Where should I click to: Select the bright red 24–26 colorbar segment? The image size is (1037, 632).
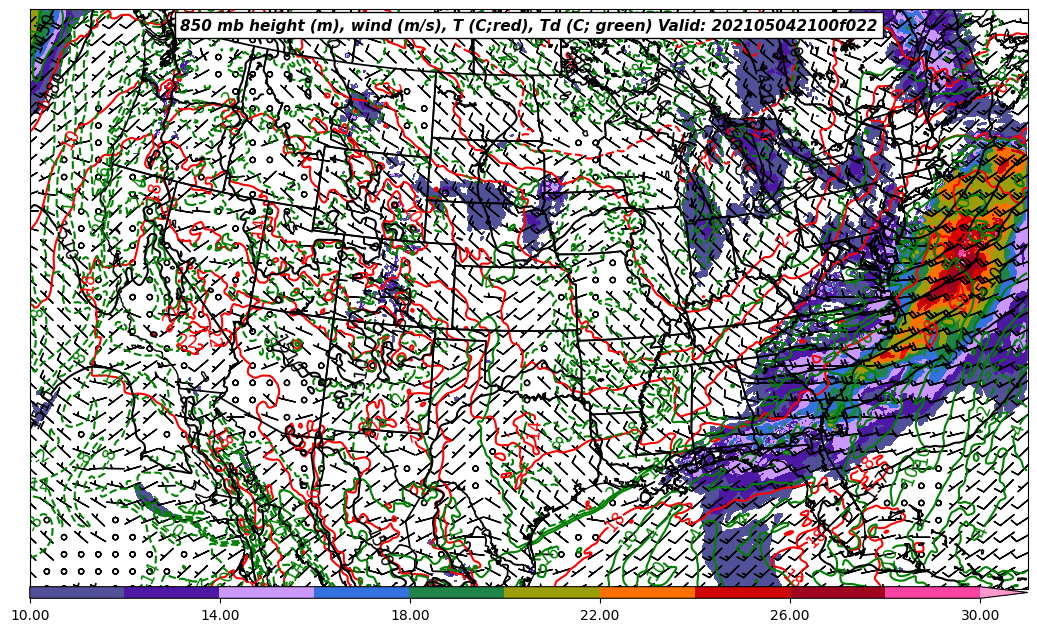tap(742, 592)
